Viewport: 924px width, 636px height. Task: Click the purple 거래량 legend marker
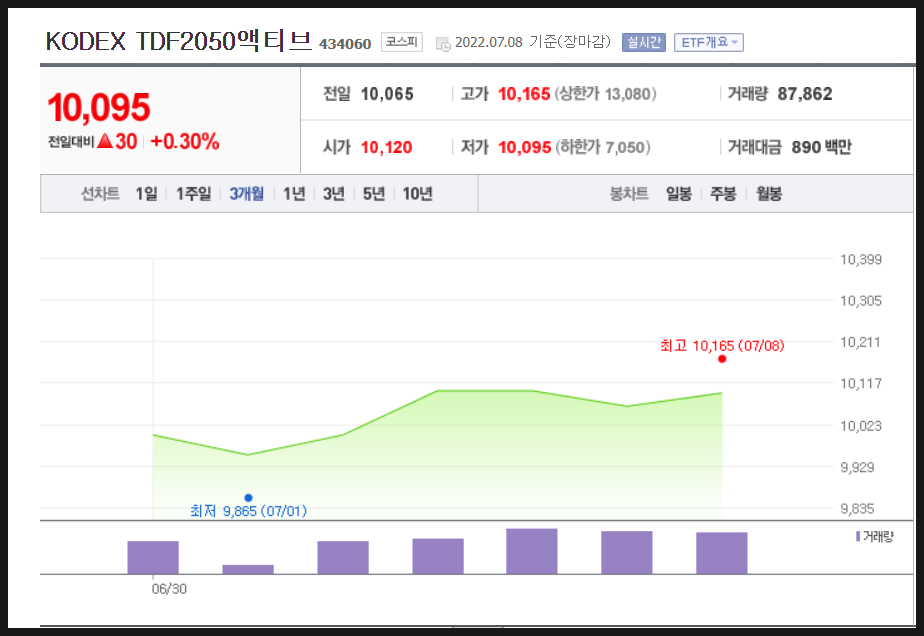click(x=858, y=536)
